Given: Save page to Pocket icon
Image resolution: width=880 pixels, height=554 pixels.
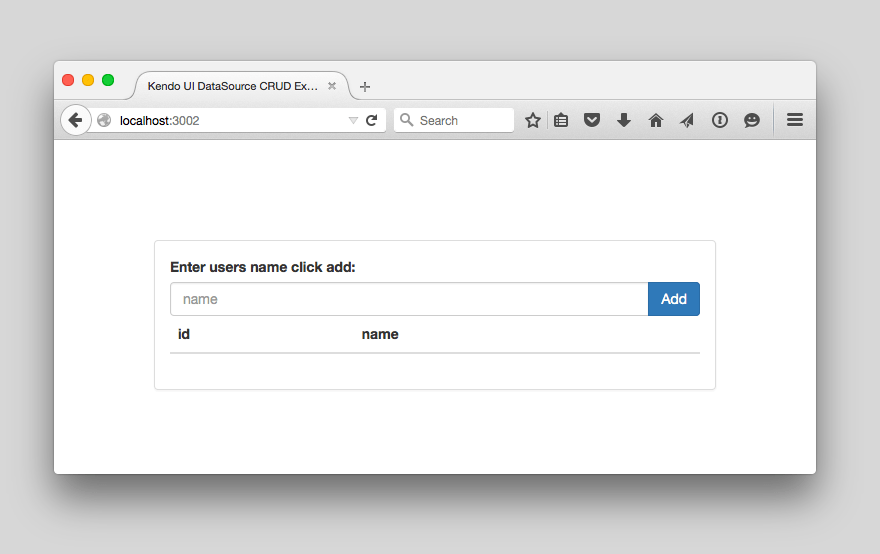Looking at the screenshot, I should [592, 120].
